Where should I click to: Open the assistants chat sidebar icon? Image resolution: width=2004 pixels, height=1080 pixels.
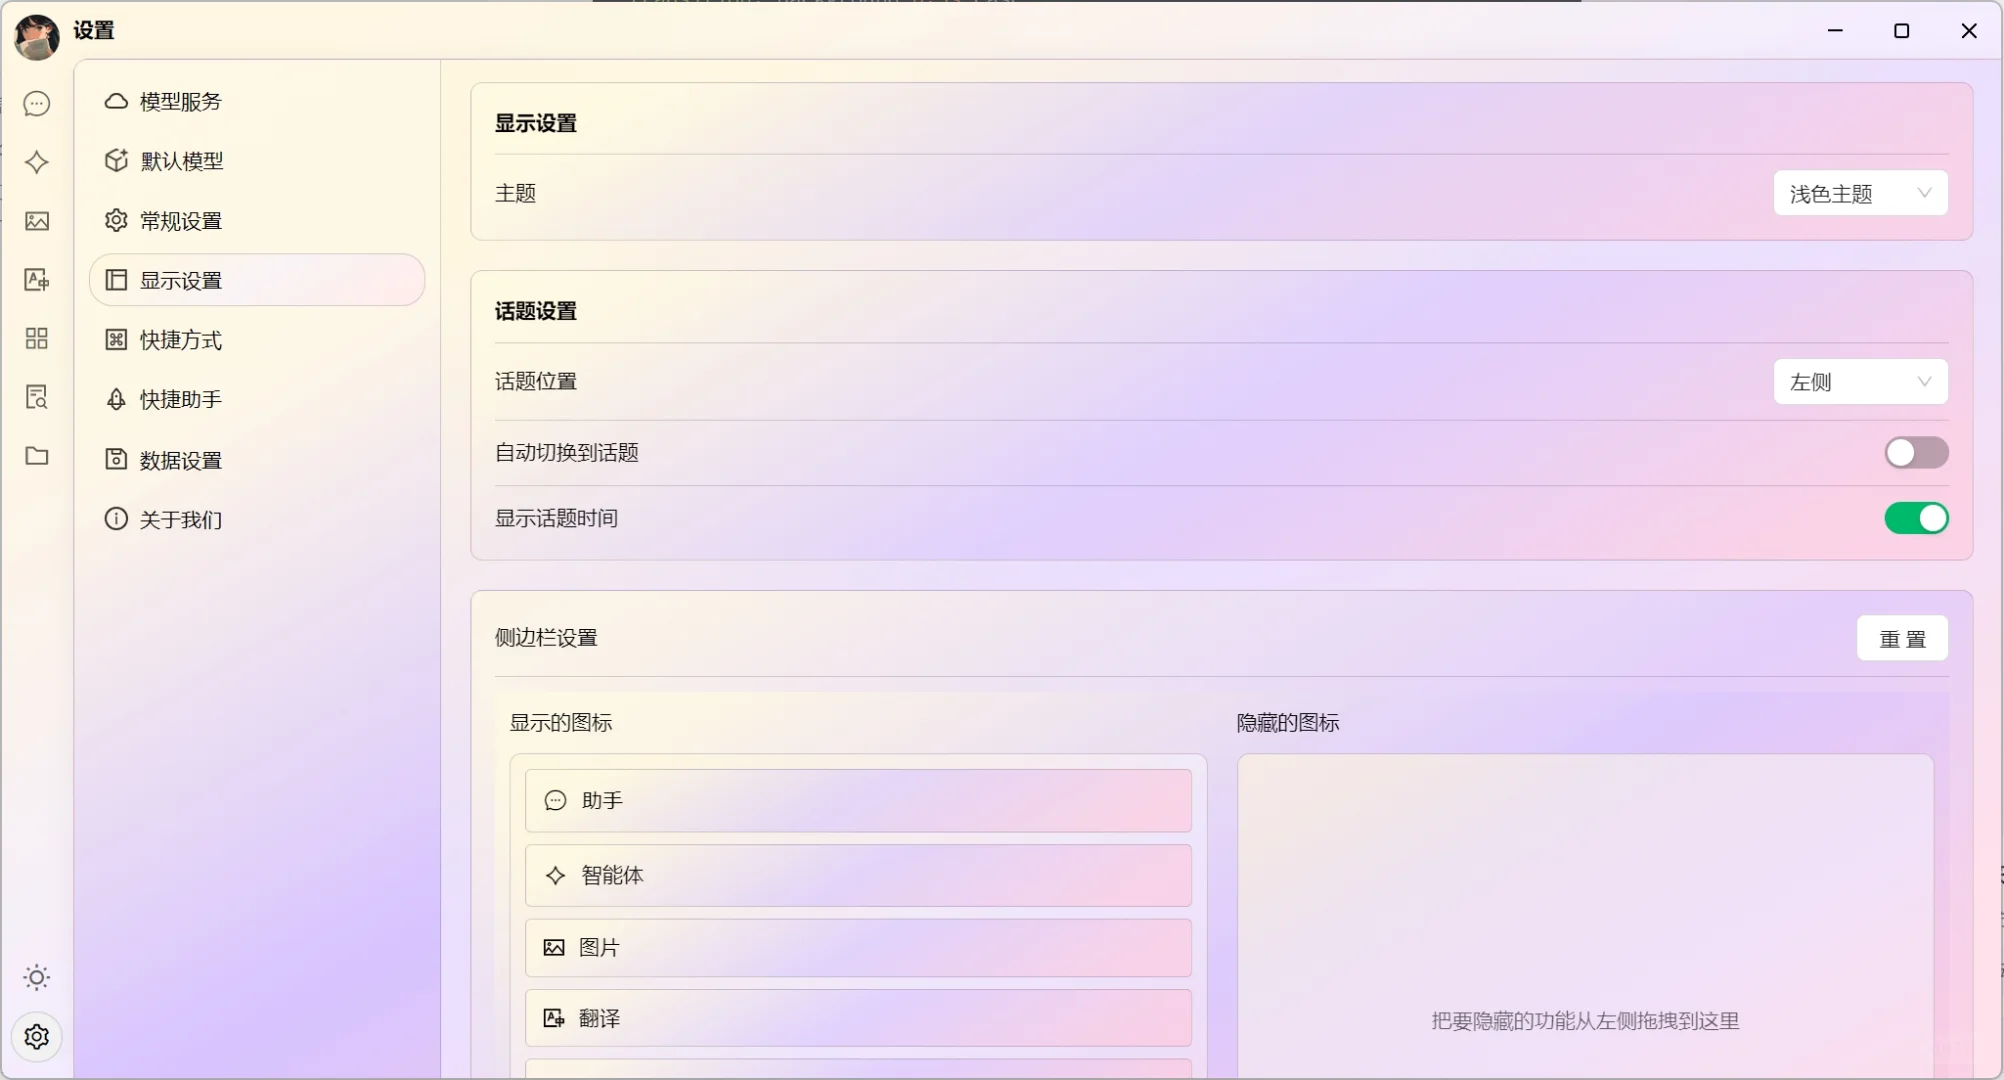37,104
